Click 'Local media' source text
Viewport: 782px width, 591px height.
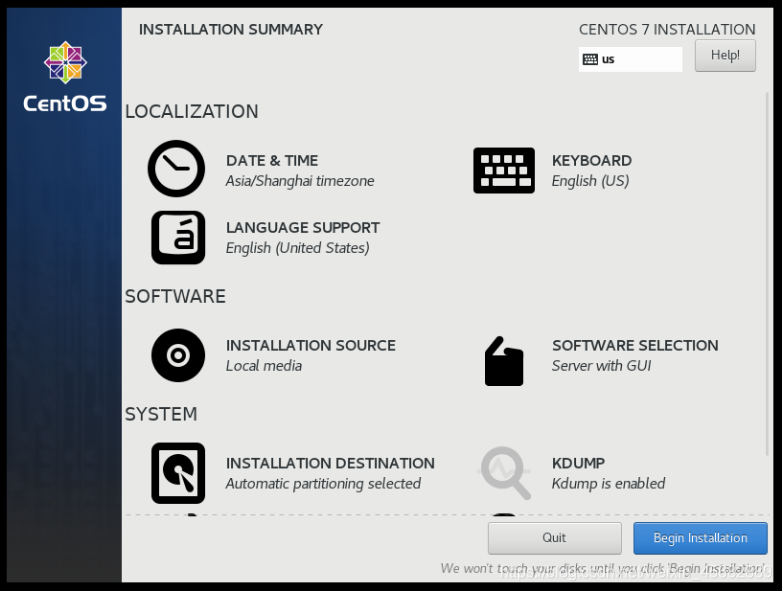[264, 366]
